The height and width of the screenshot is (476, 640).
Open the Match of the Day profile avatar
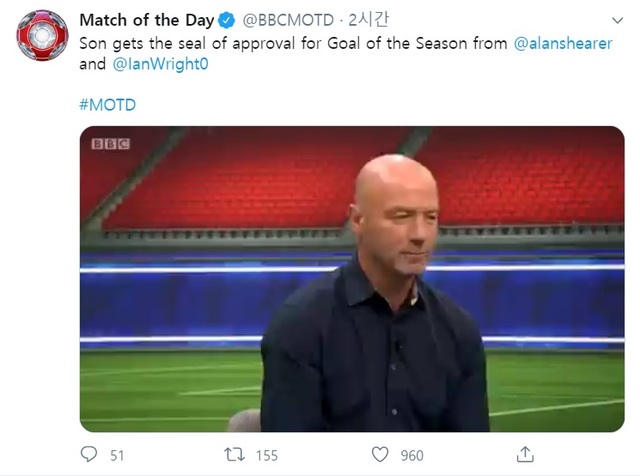click(43, 36)
